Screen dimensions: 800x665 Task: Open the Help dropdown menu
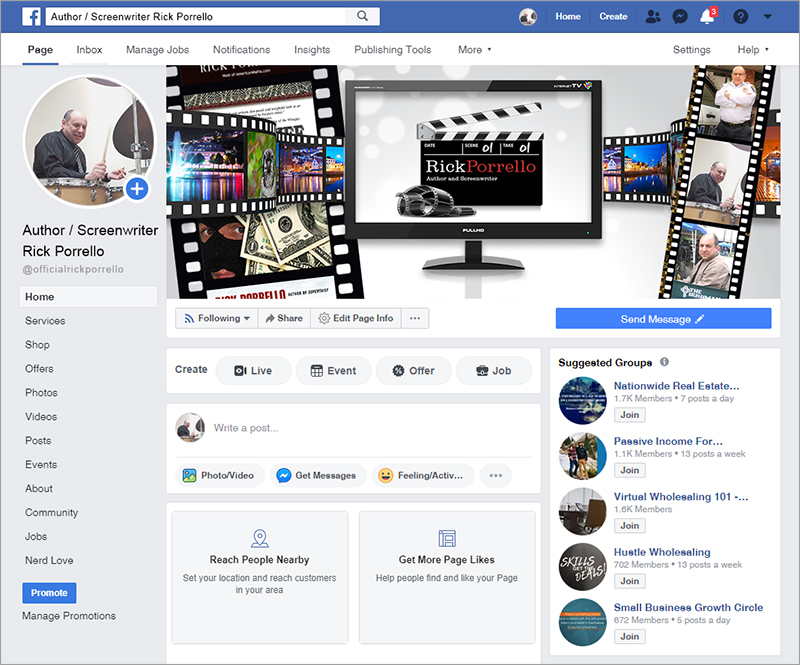click(753, 50)
